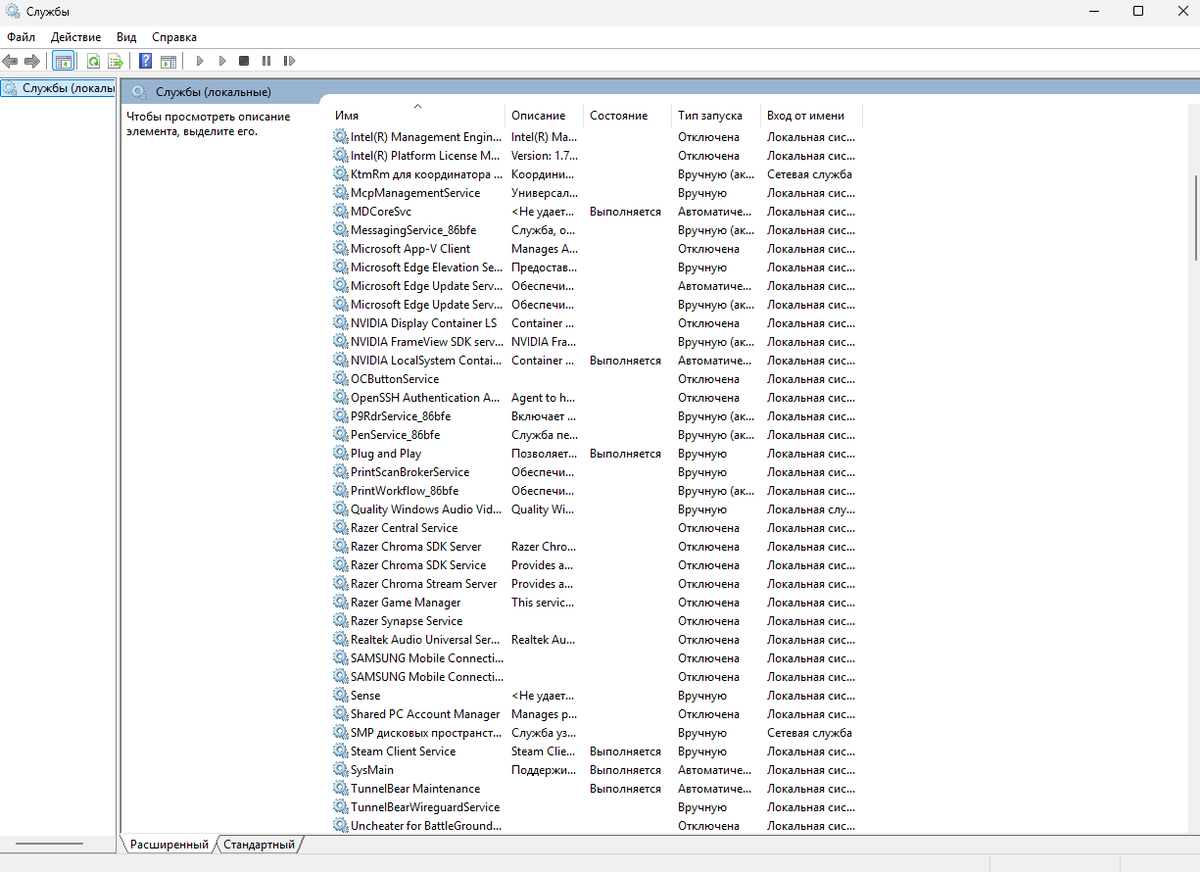The width and height of the screenshot is (1200, 872).
Task: Select Razer Chroma SDK Service row
Action: 596,565
